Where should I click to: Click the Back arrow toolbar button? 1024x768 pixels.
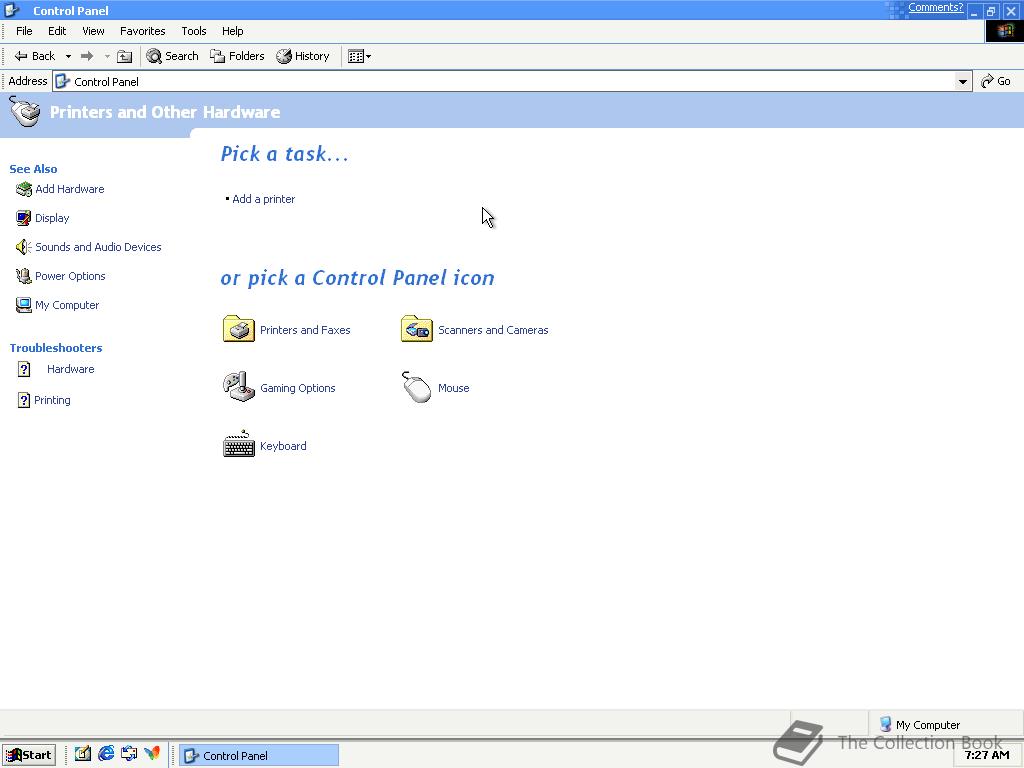click(35, 56)
